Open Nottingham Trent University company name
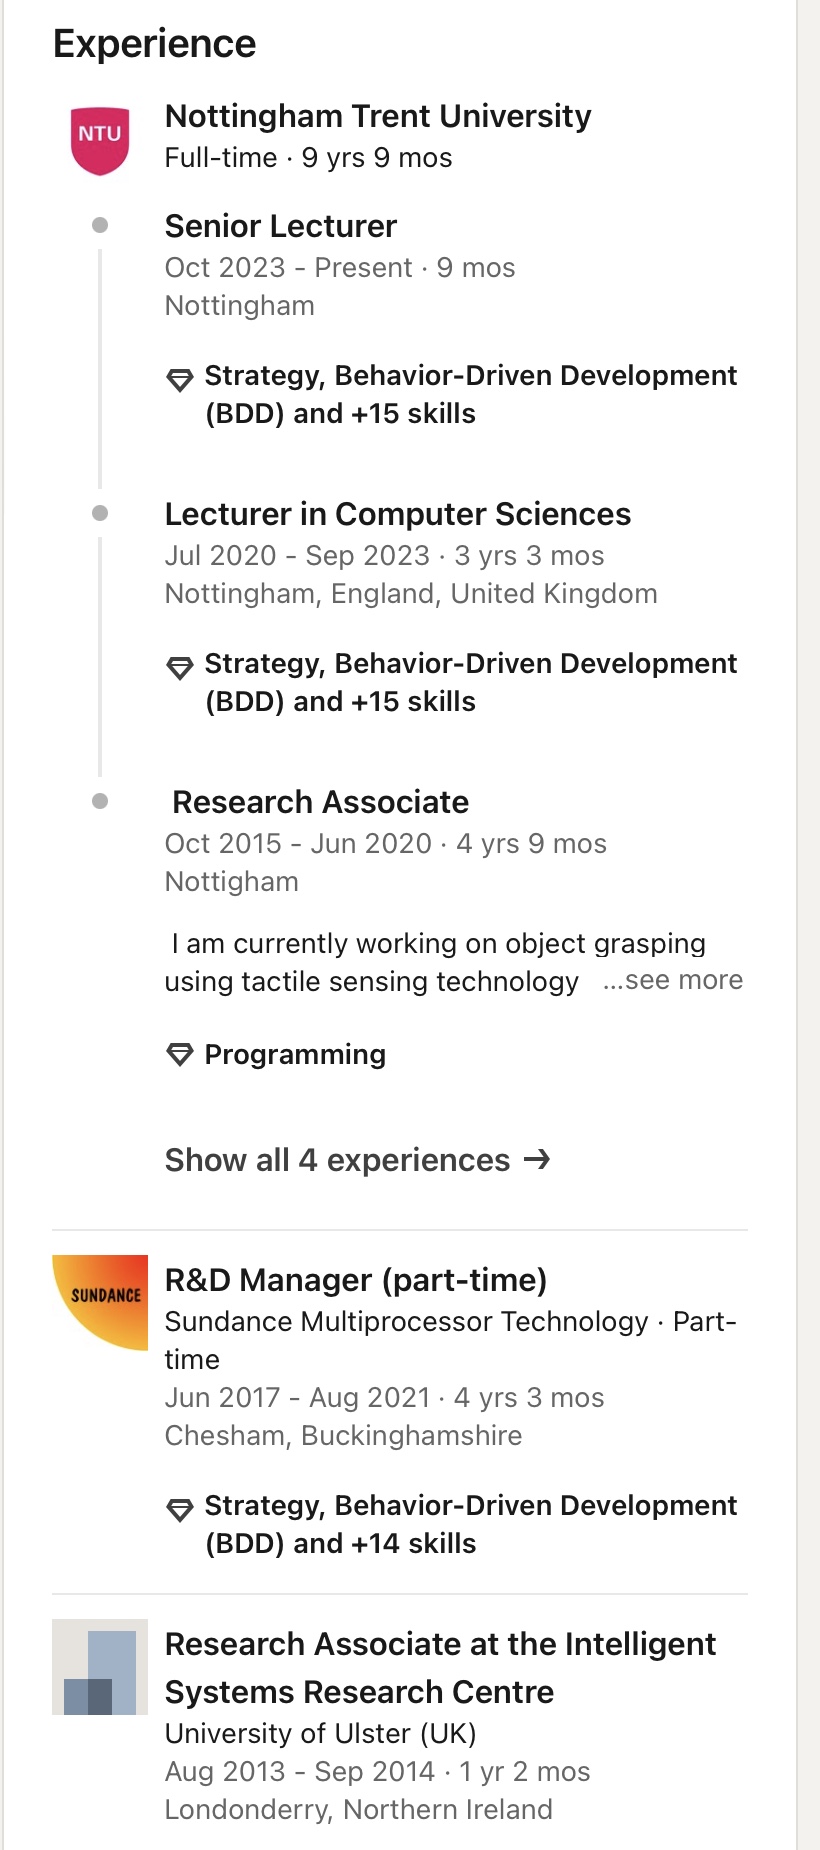The image size is (820, 1850). click(x=378, y=116)
